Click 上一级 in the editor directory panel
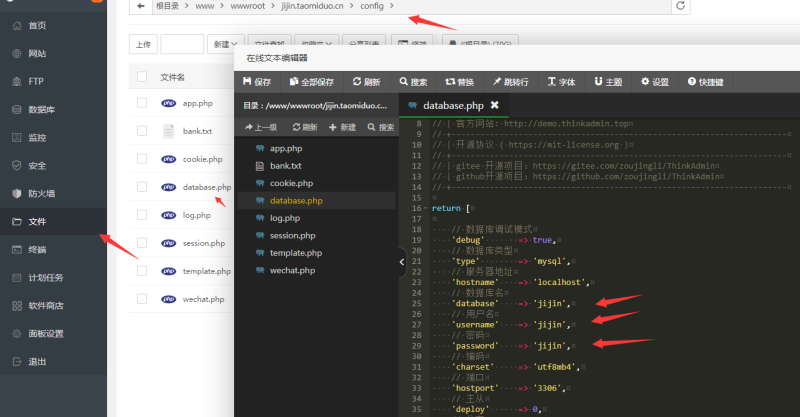The width and height of the screenshot is (800, 417). point(261,127)
